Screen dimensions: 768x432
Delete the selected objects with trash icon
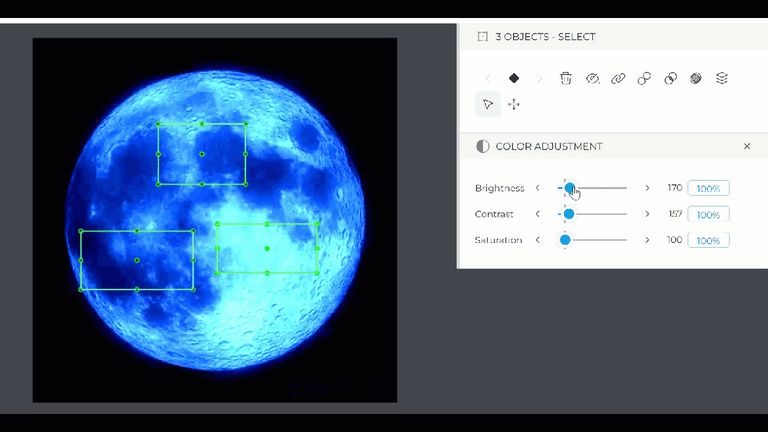coord(566,78)
